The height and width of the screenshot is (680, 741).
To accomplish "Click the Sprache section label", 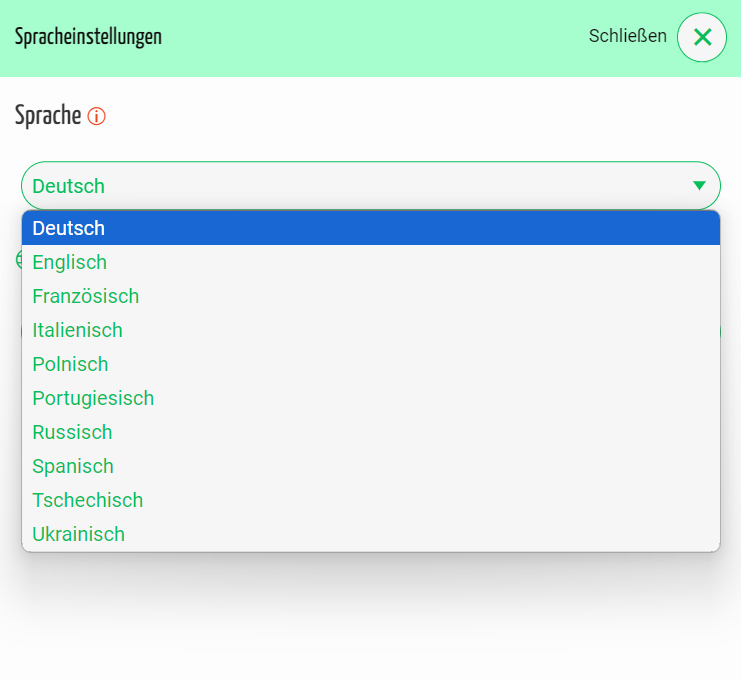I will [x=47, y=115].
